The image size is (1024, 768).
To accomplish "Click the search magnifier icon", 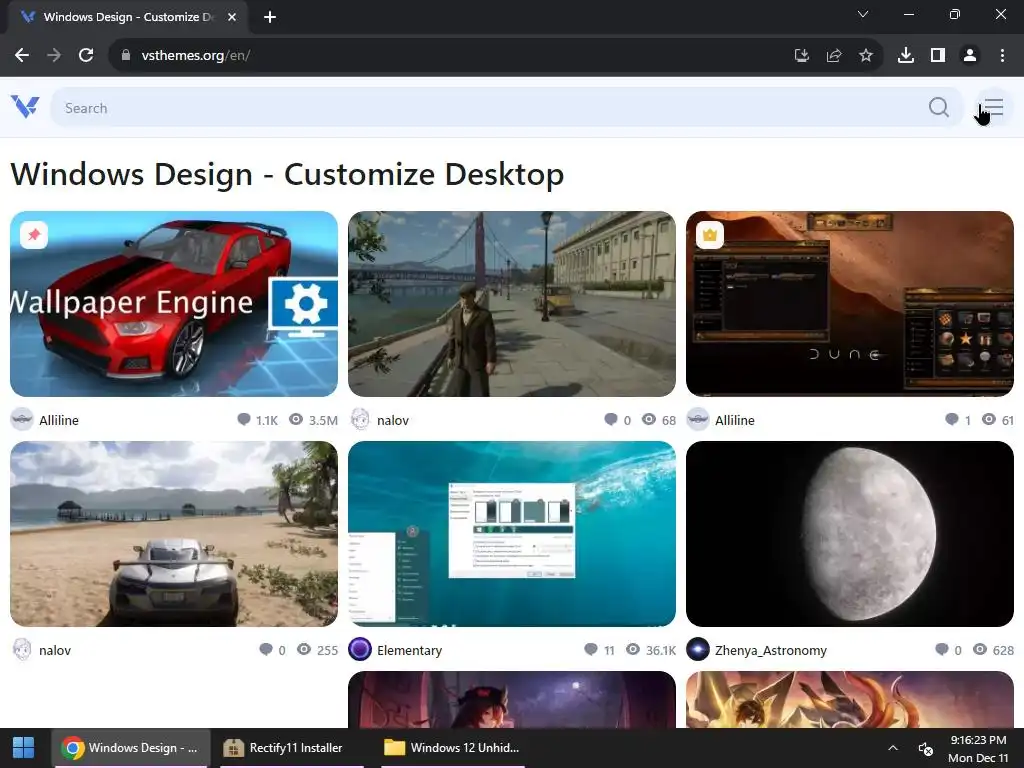I will [x=938, y=107].
